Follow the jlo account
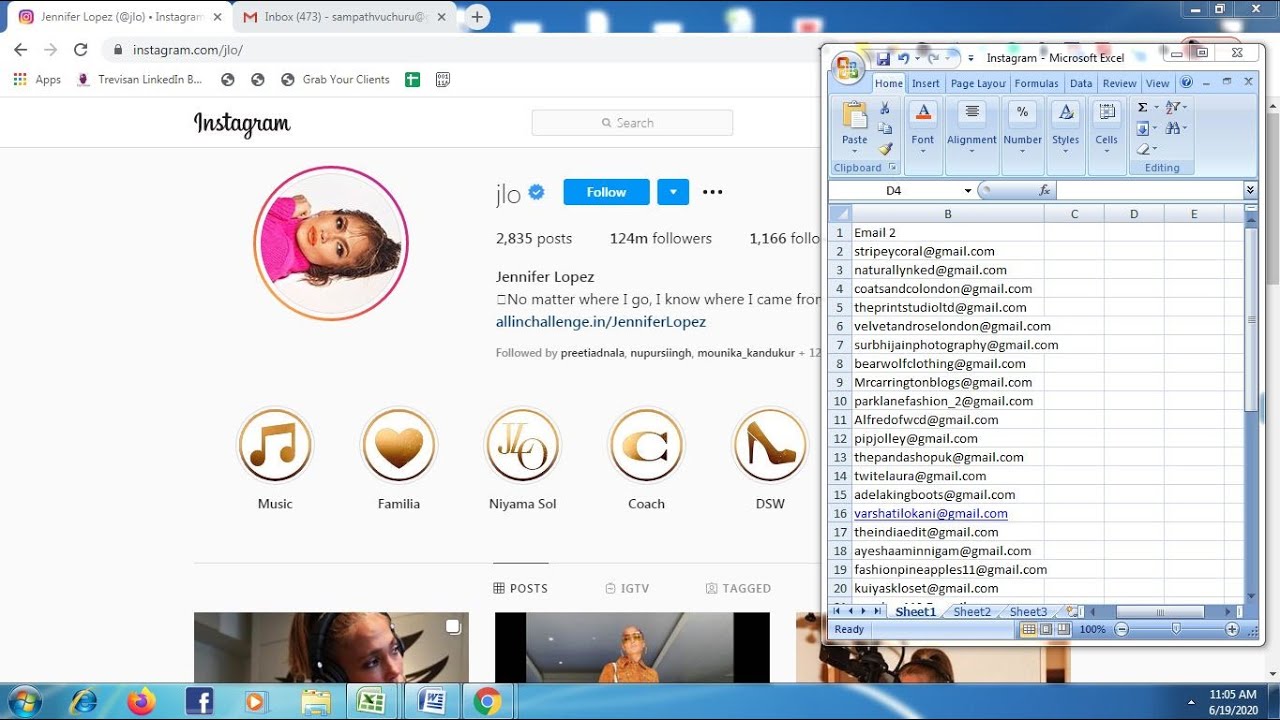 click(x=606, y=192)
